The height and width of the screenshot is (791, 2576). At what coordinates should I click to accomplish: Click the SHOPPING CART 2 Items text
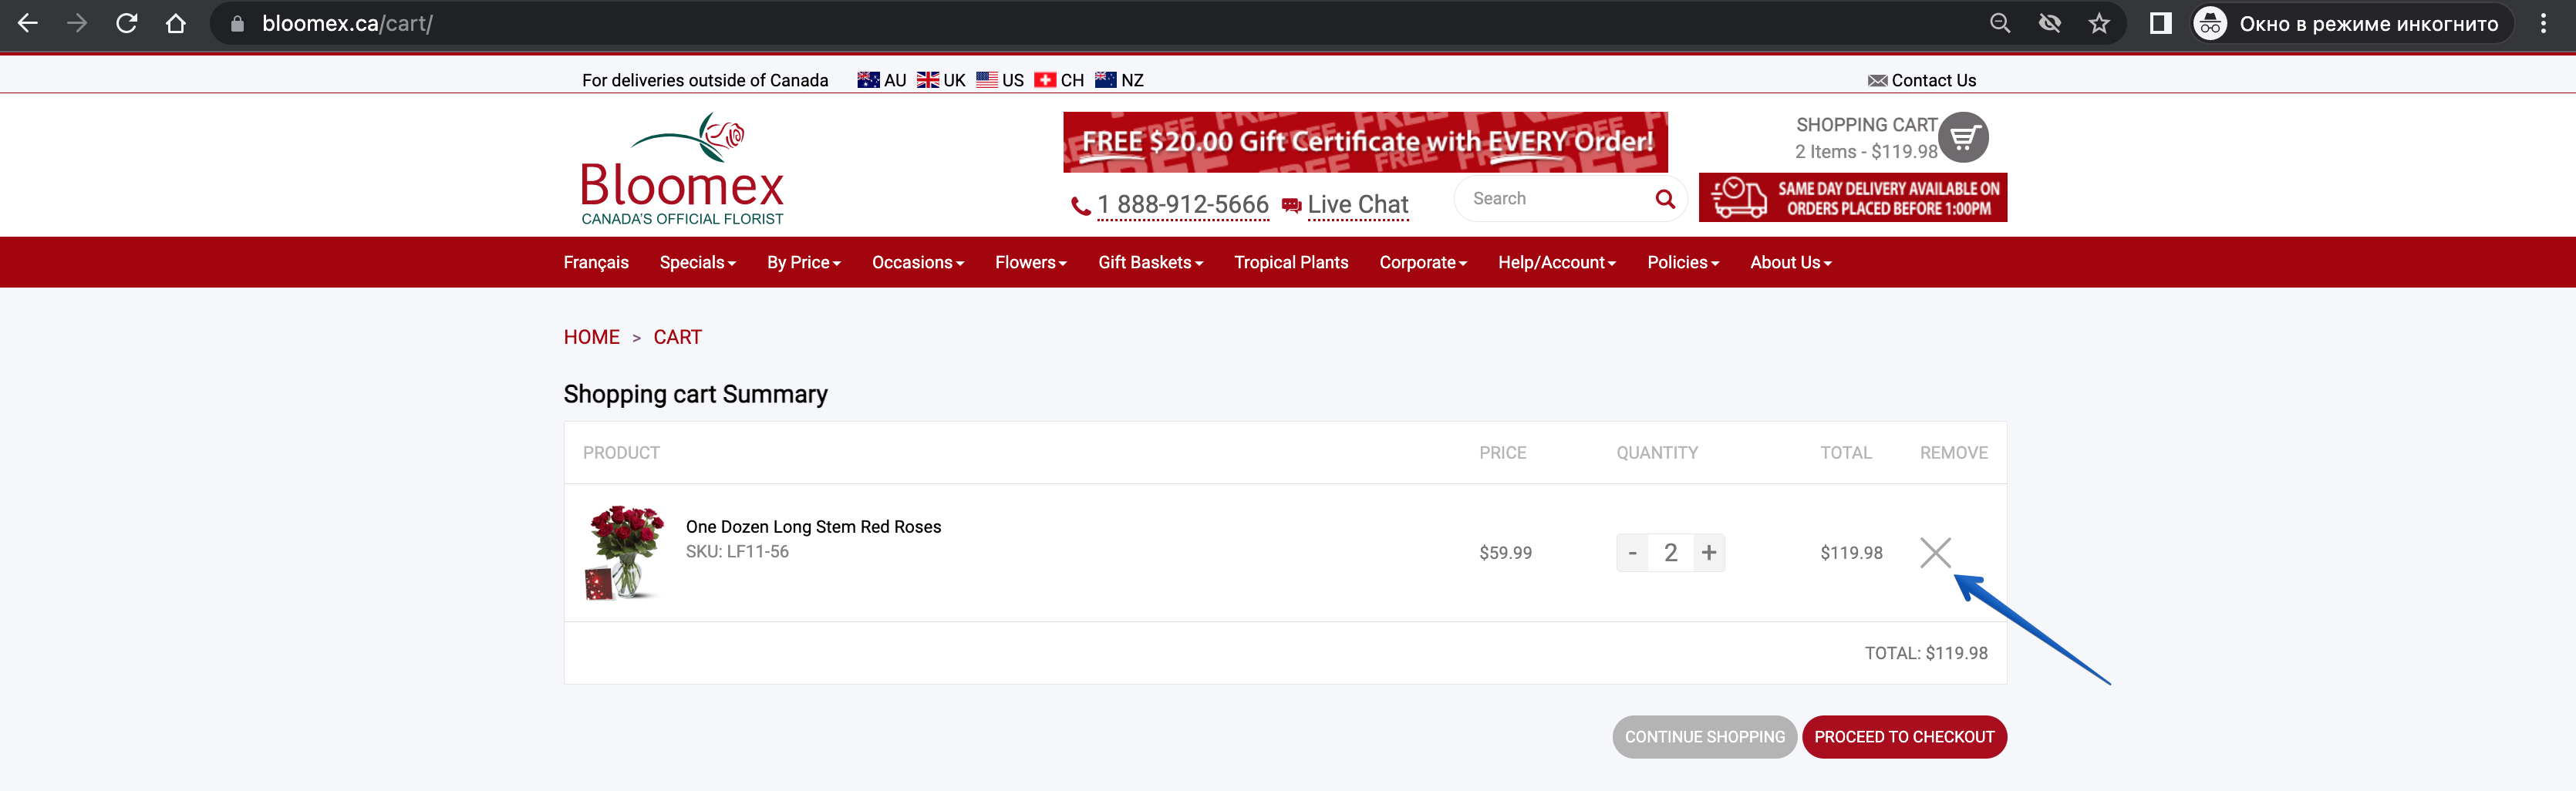click(1866, 138)
